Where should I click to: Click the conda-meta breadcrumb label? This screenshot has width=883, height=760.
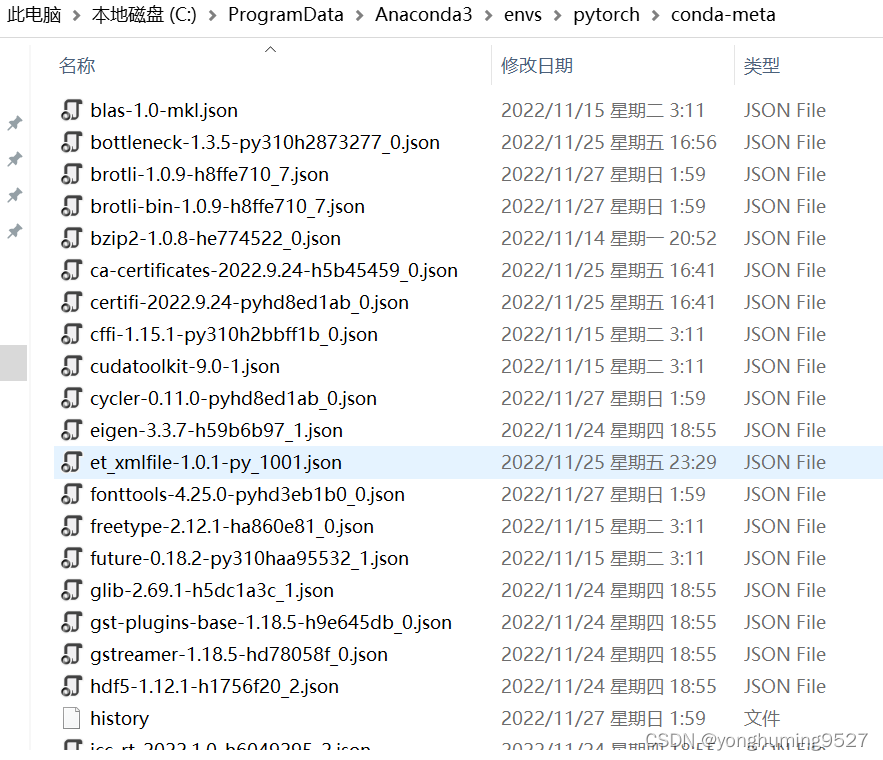pyautogui.click(x=723, y=15)
